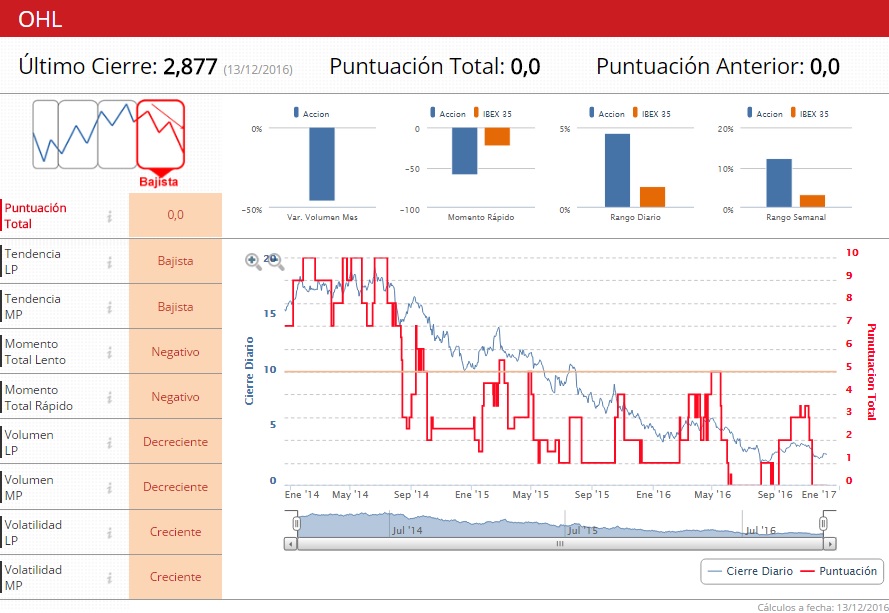
Task: Click the Cálculos a fecha footer text
Action: 823,607
